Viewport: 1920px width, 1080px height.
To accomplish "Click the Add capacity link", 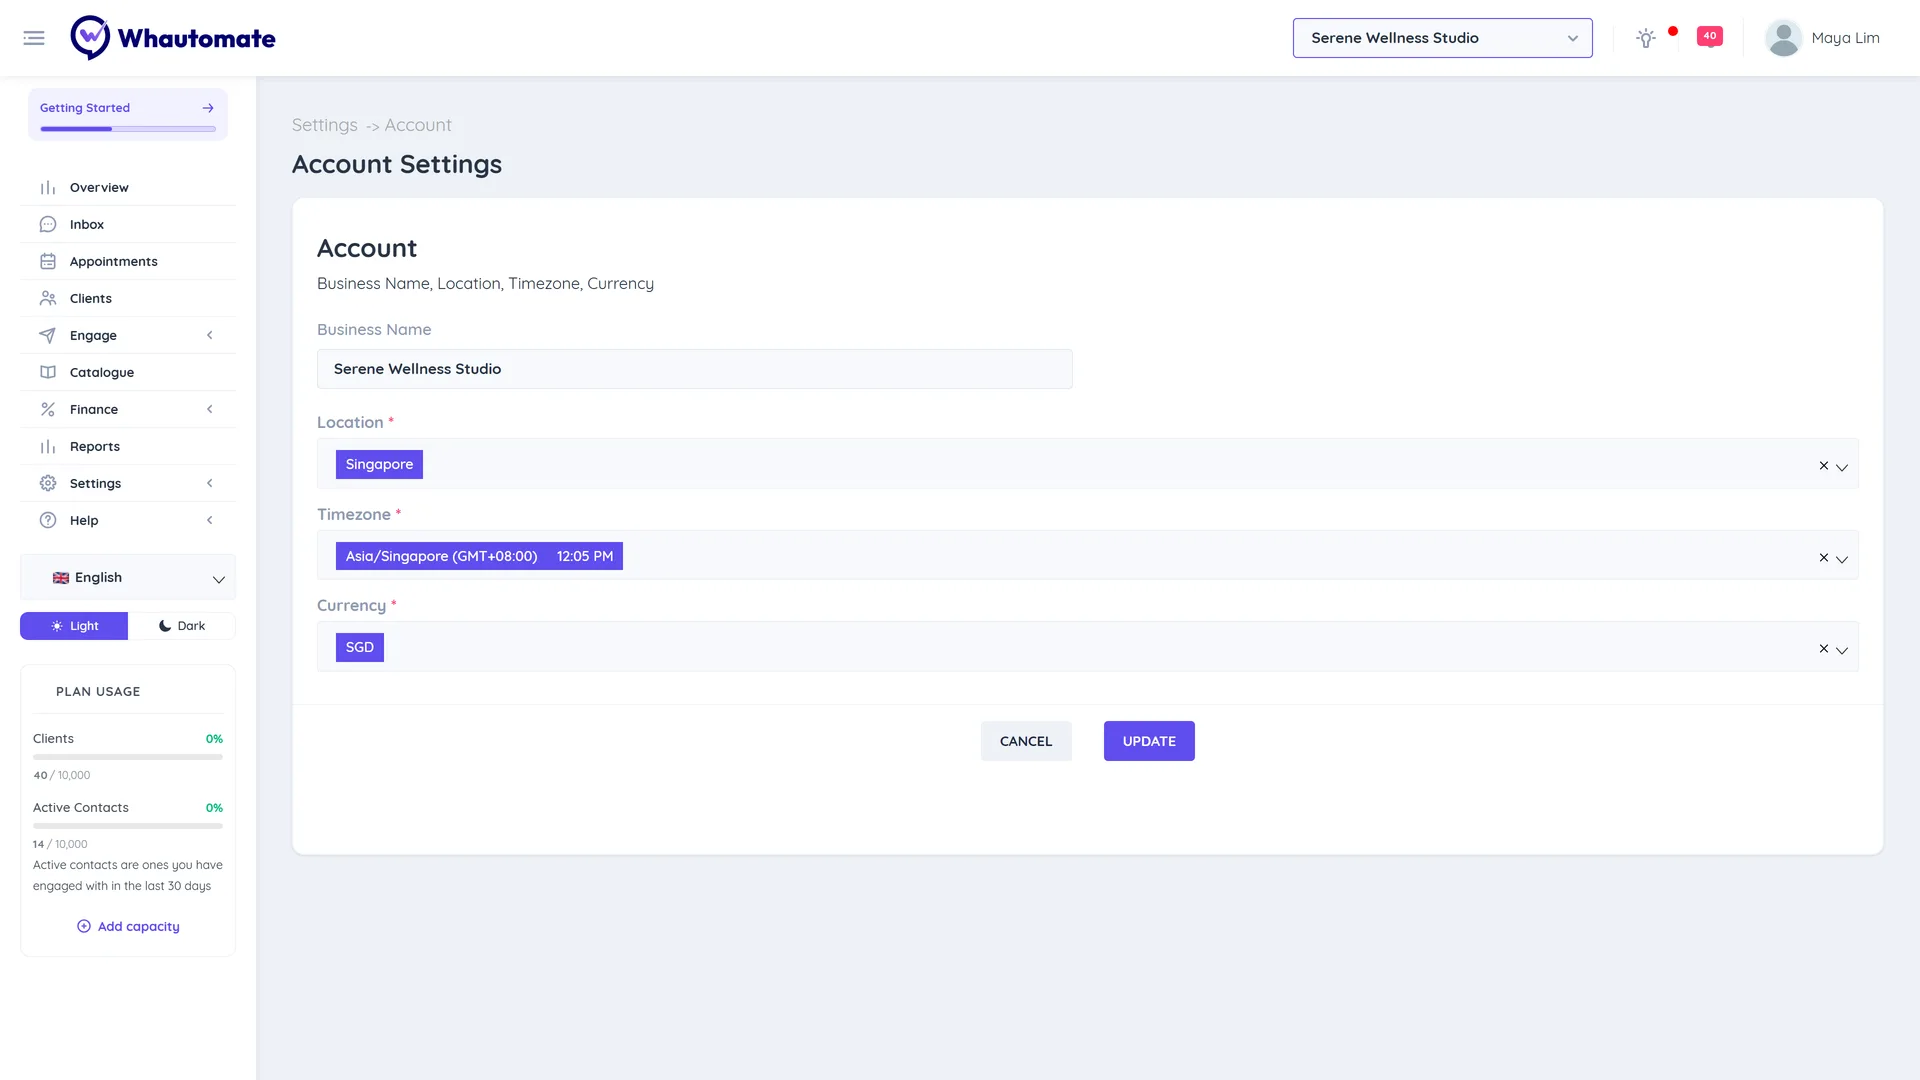I will tap(128, 926).
